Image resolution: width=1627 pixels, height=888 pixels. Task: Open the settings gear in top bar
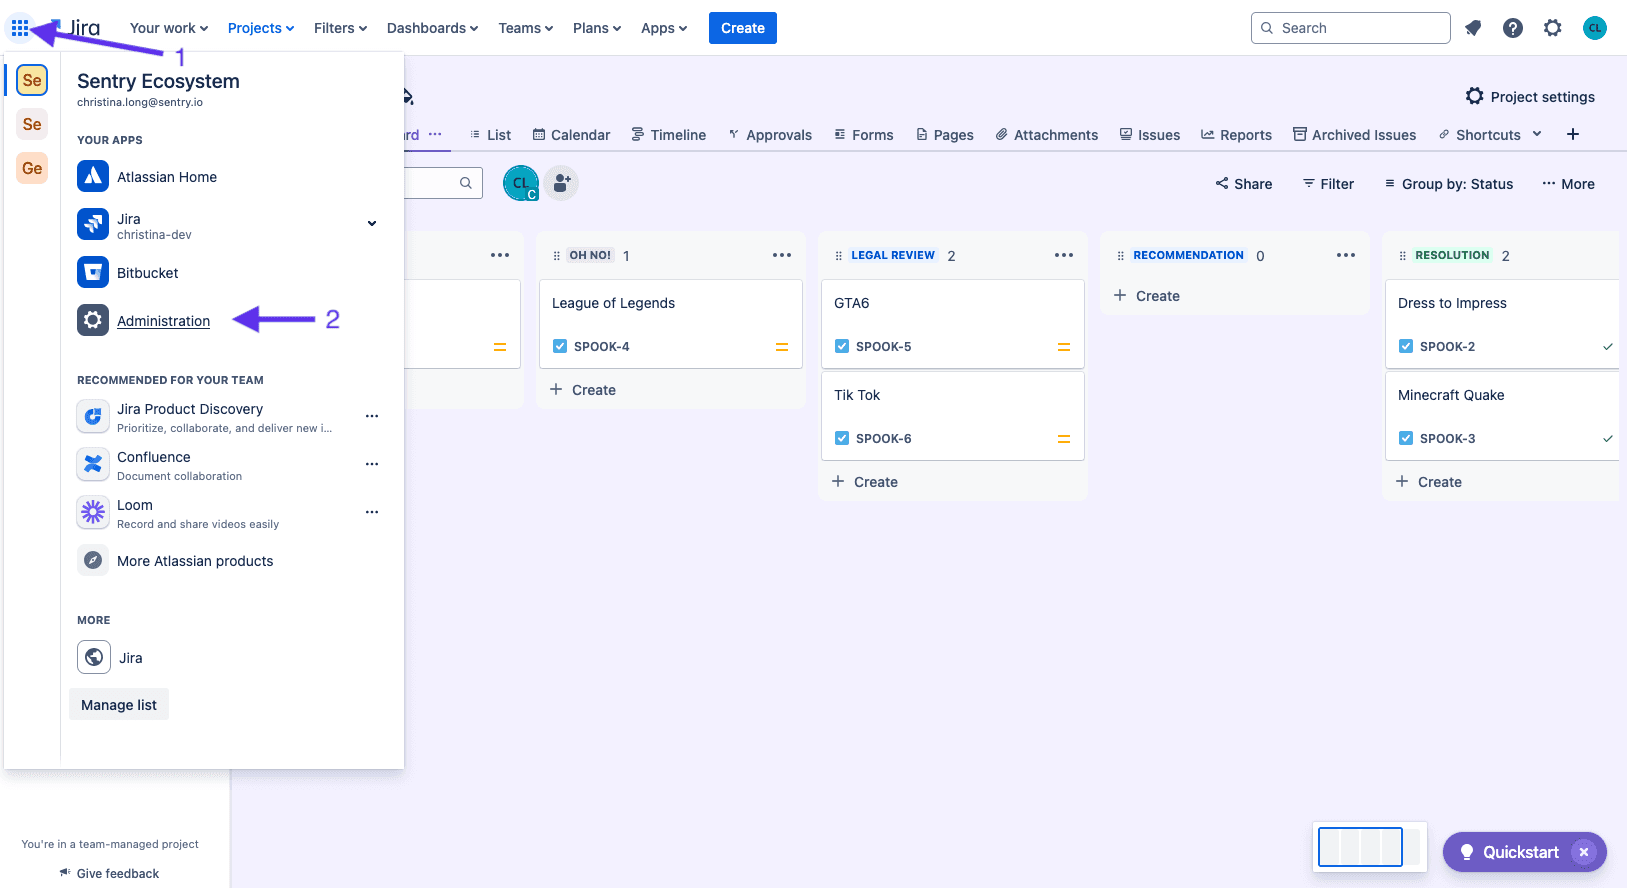pyautogui.click(x=1553, y=28)
